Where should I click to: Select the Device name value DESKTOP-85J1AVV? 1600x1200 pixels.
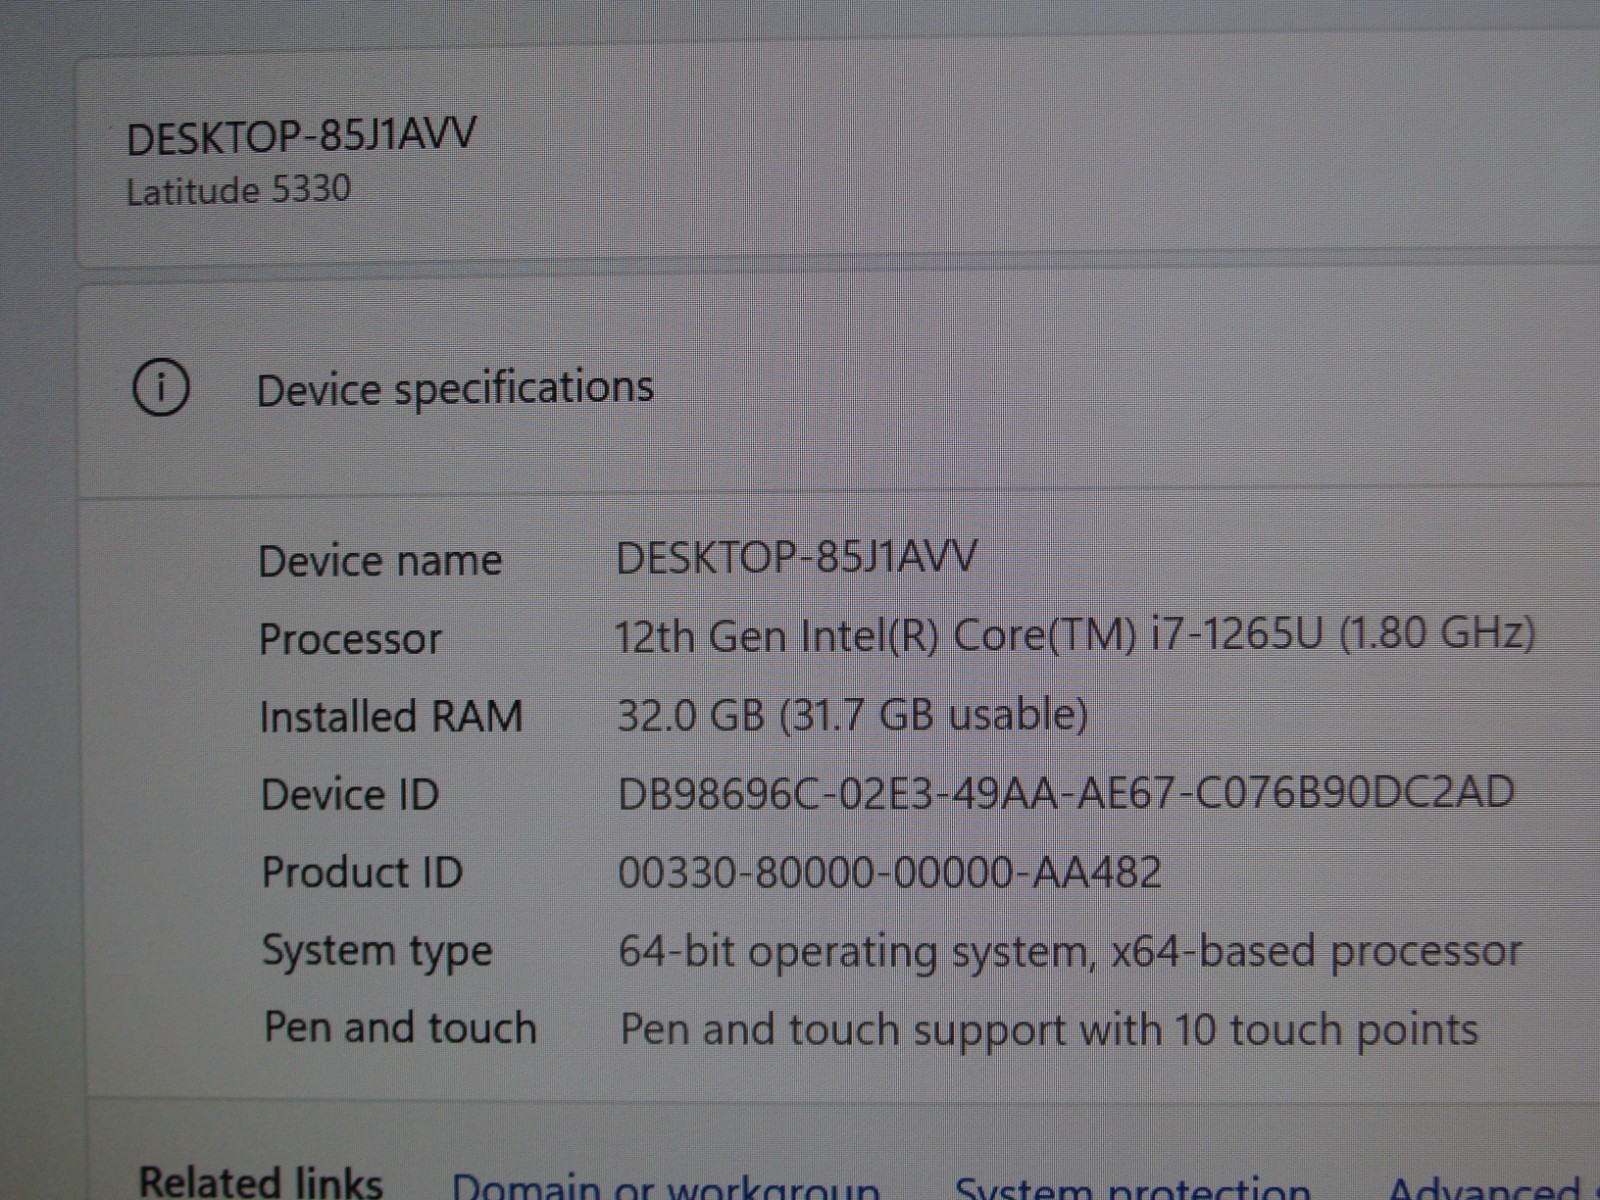point(796,557)
